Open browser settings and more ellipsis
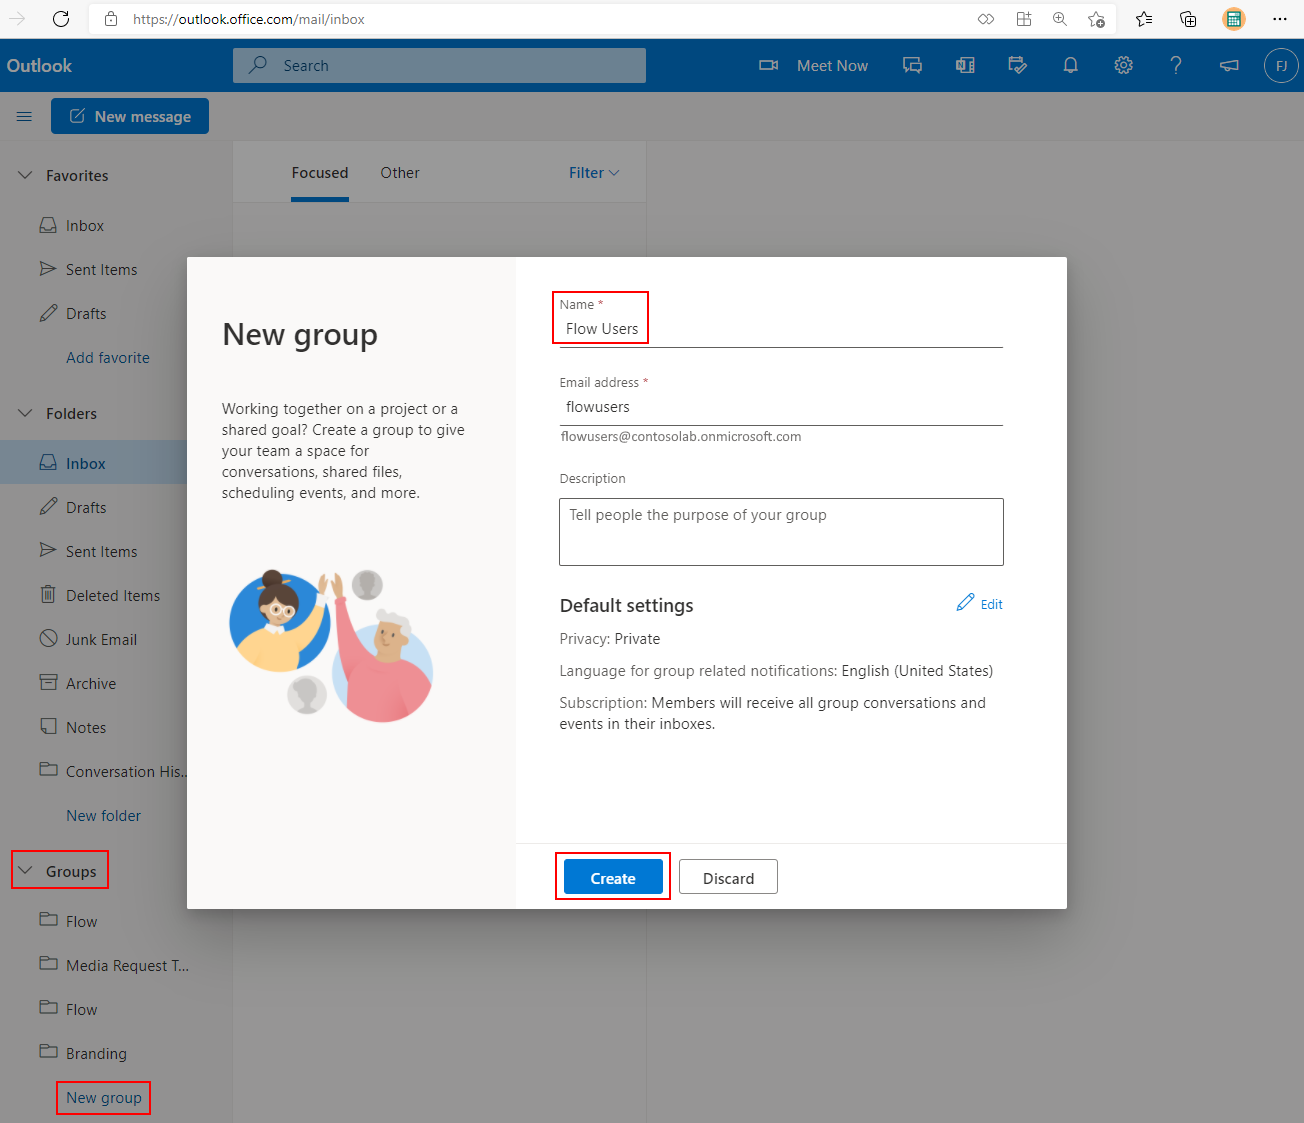This screenshot has height=1123, width=1304. 1280,19
